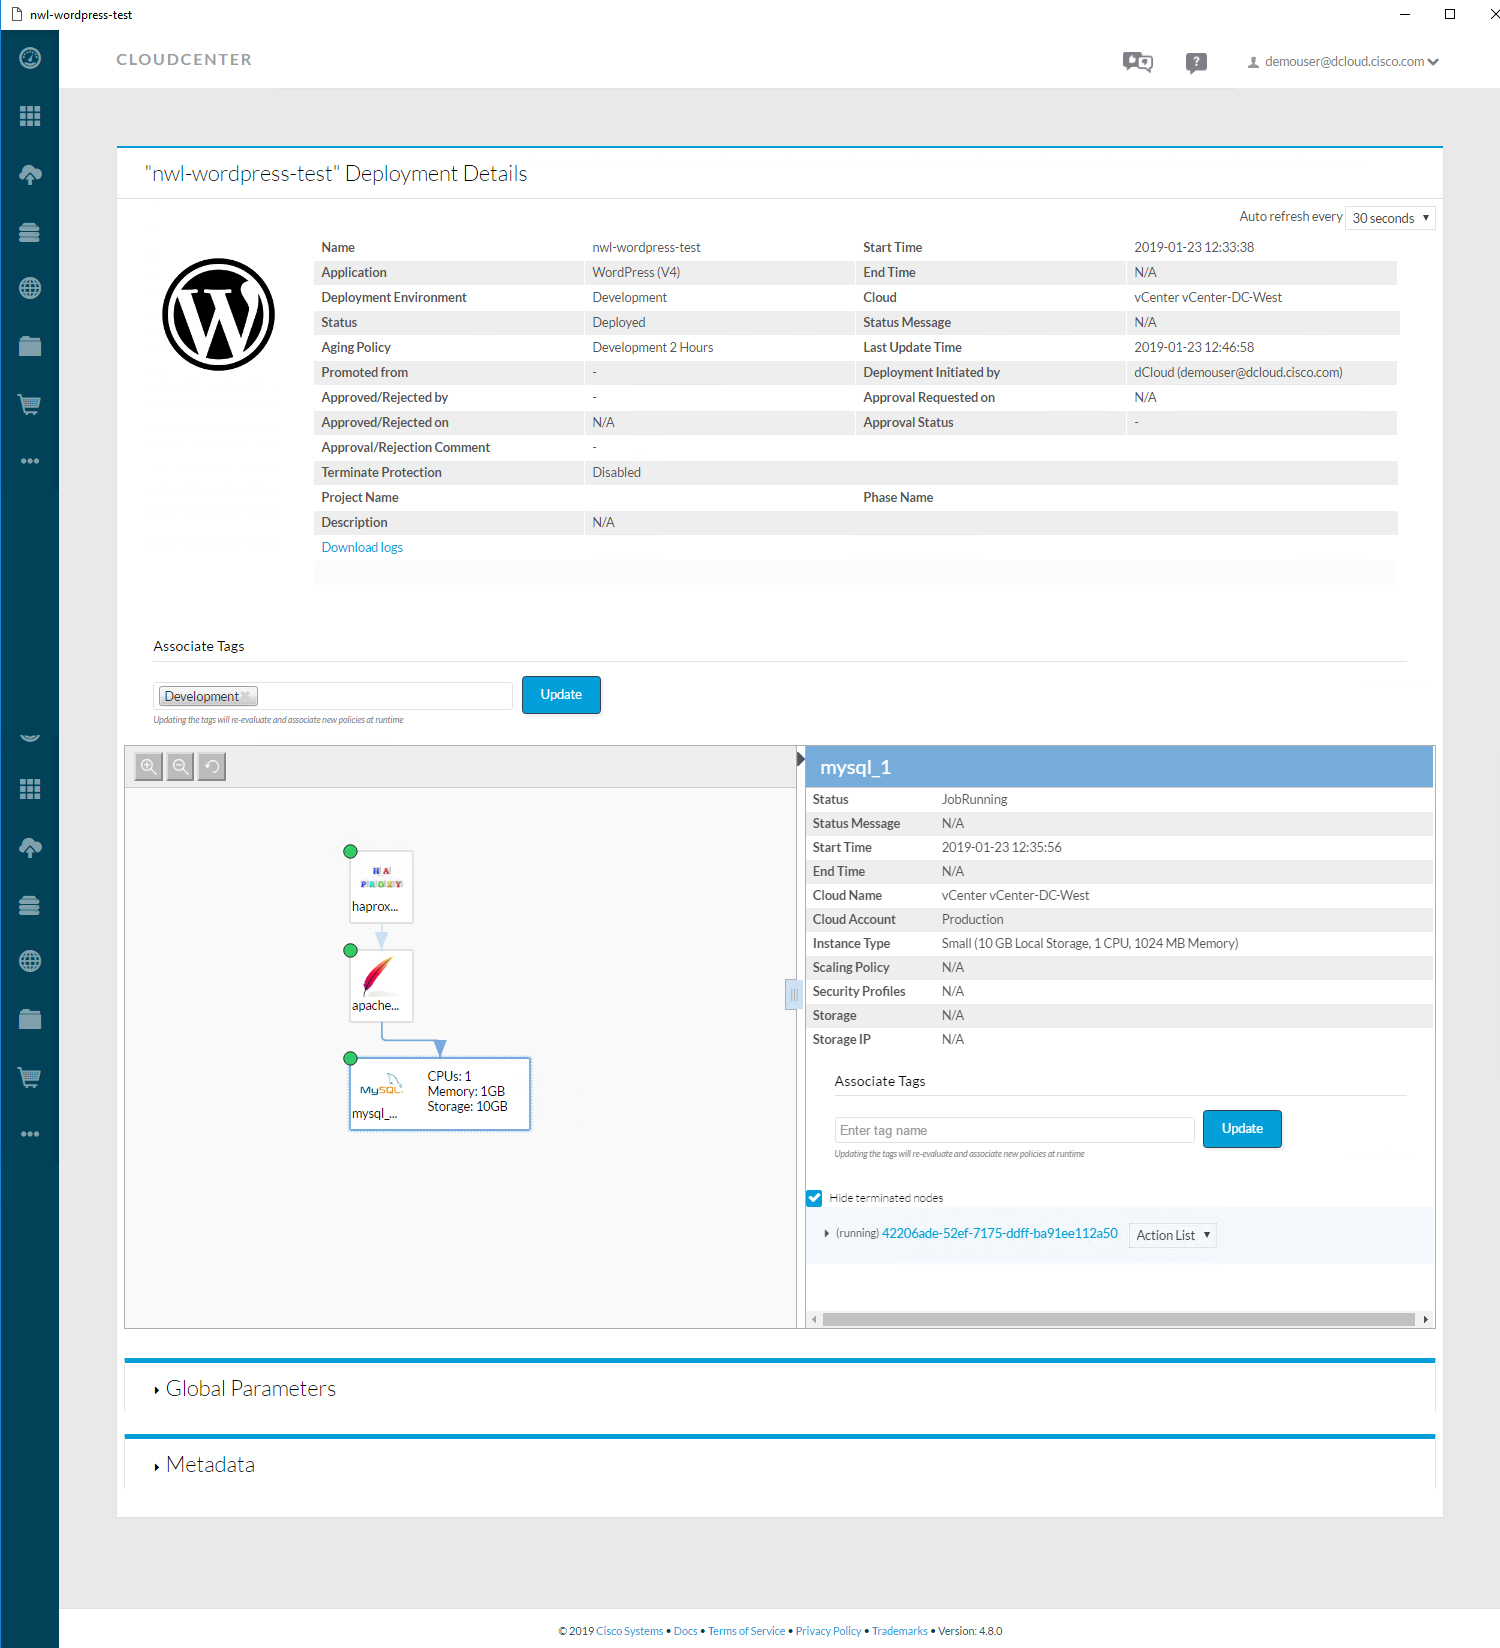
Task: Click Download logs link
Action: tap(362, 547)
